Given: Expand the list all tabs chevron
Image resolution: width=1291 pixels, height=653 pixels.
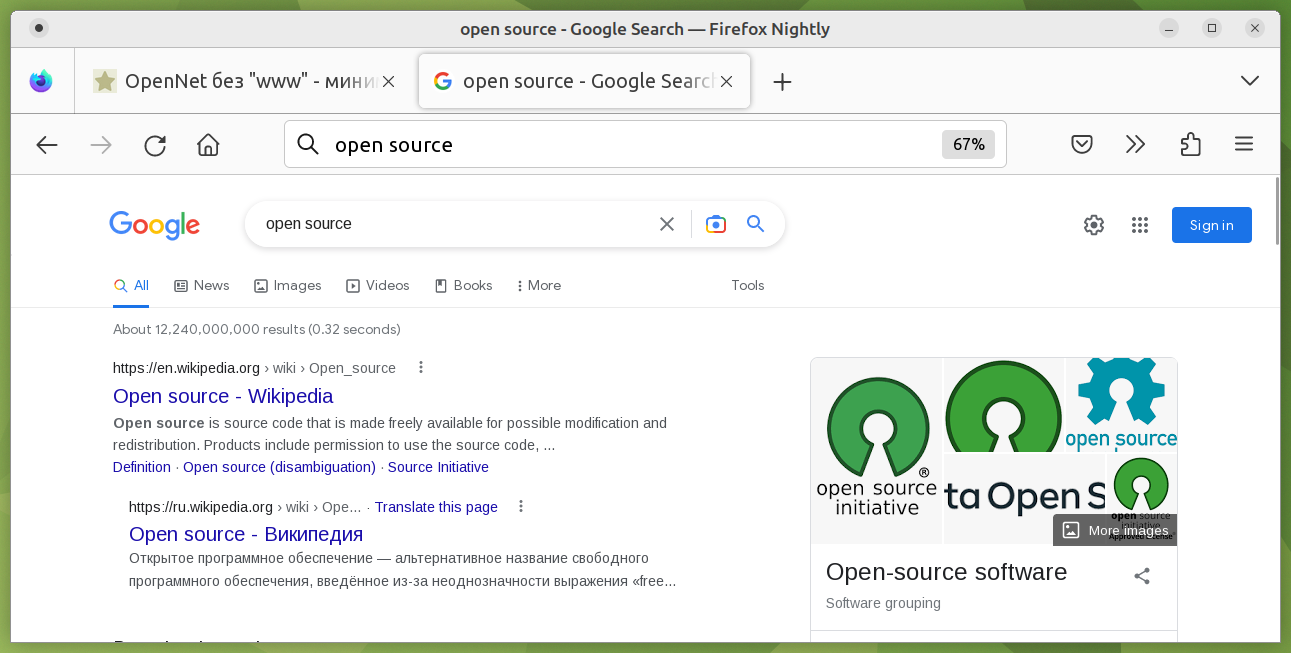Looking at the screenshot, I should coord(1249,81).
